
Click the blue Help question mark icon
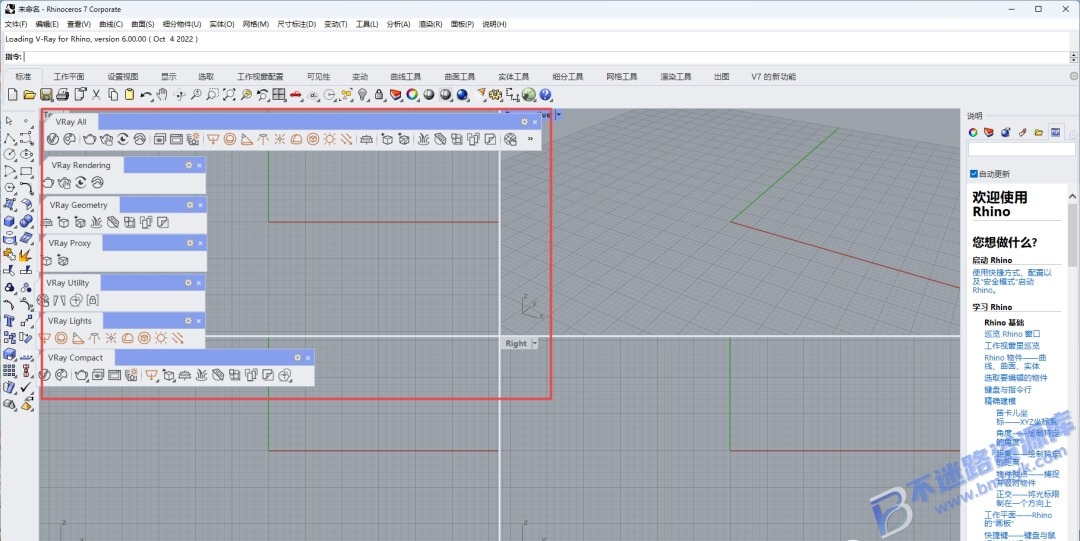[546, 94]
